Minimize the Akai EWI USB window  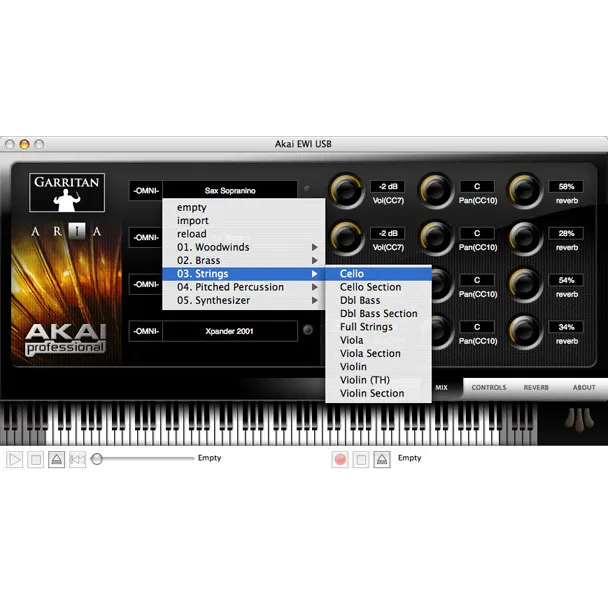tap(24, 144)
